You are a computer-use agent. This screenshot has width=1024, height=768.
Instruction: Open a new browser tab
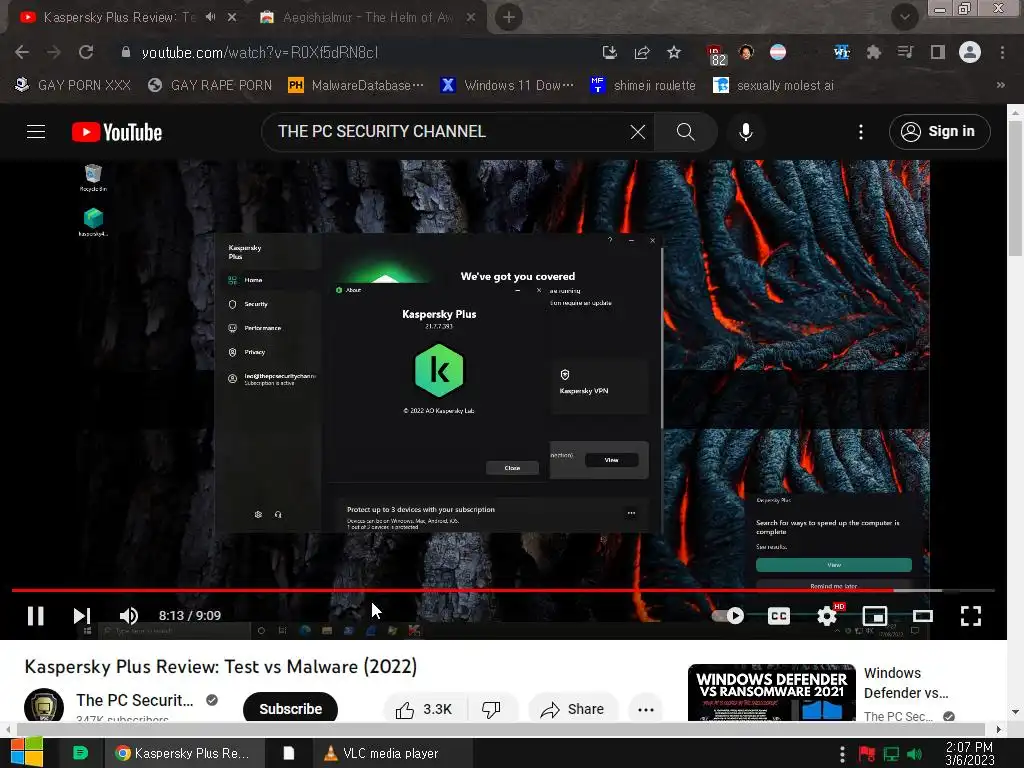point(509,17)
